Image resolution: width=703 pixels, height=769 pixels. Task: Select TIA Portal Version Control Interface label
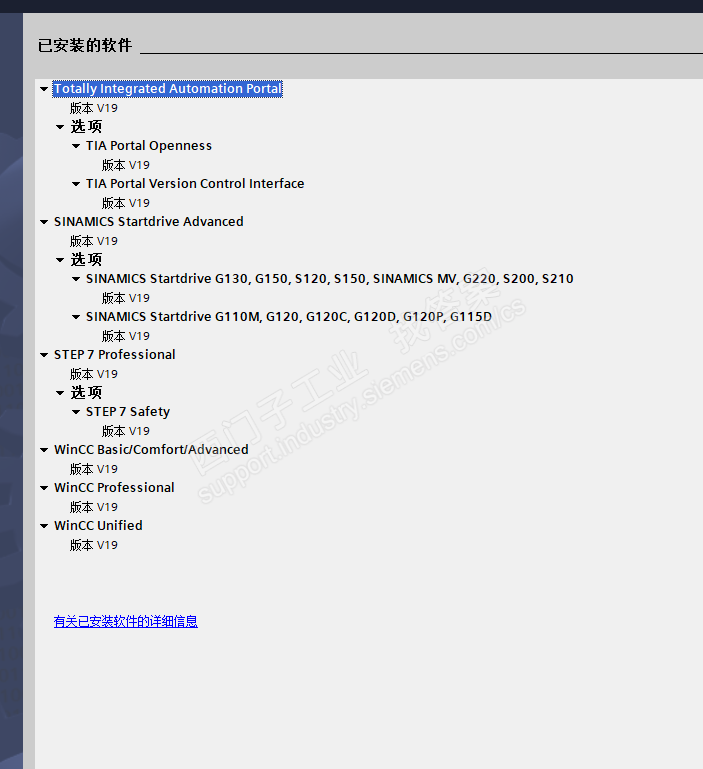pyautogui.click(x=195, y=183)
